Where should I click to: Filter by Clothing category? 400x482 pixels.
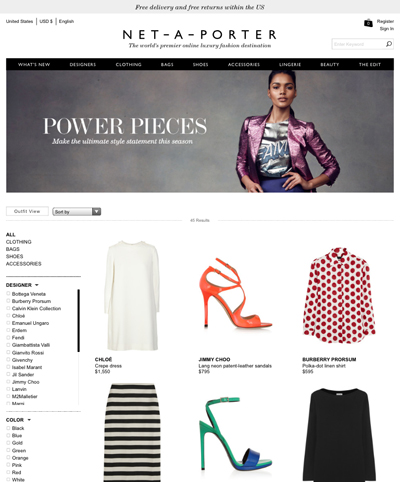point(19,242)
